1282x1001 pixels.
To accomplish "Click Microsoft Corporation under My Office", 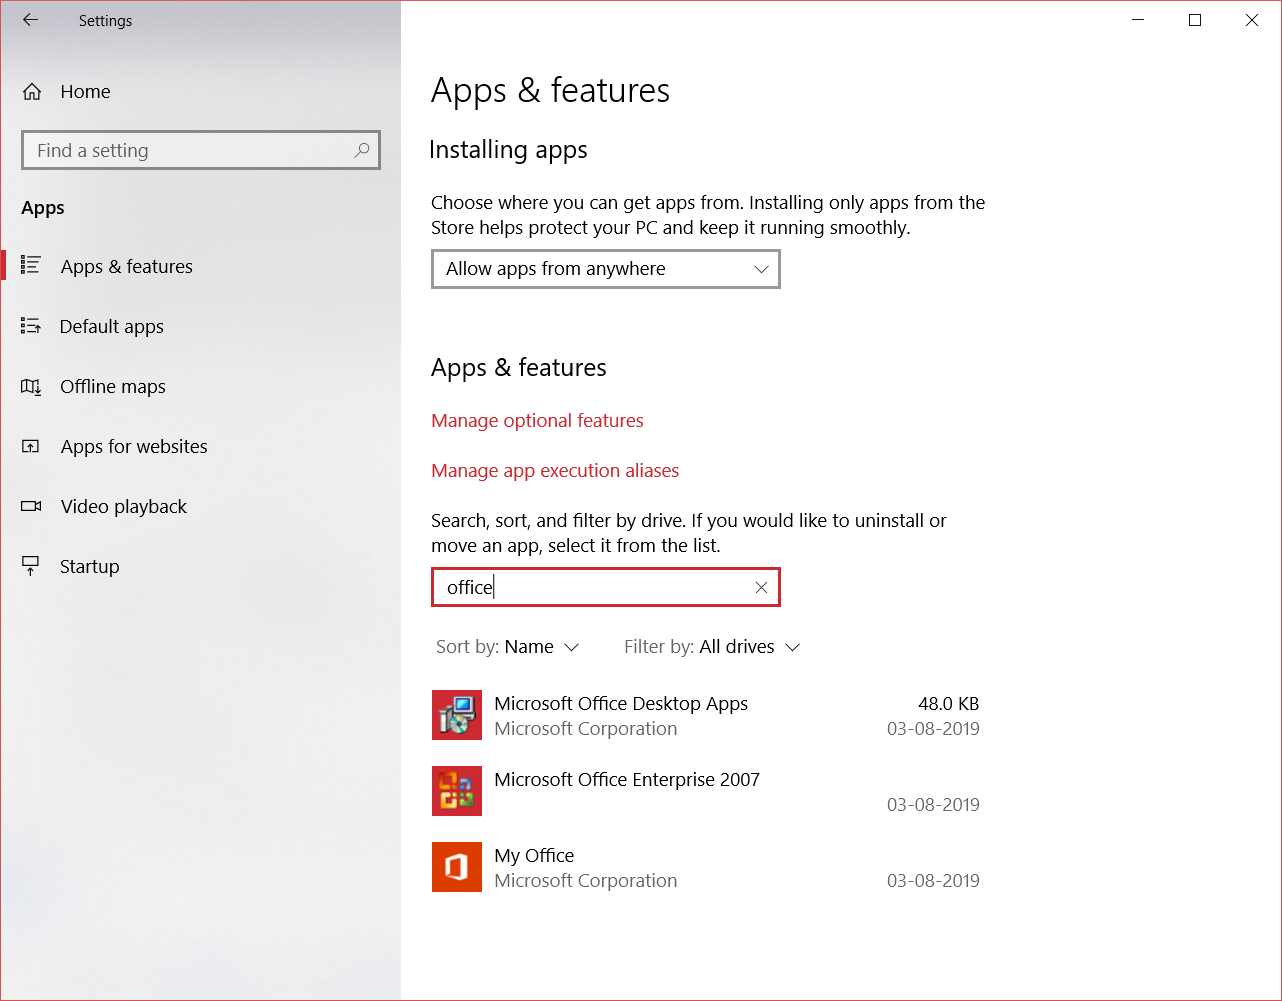I will point(586,881).
